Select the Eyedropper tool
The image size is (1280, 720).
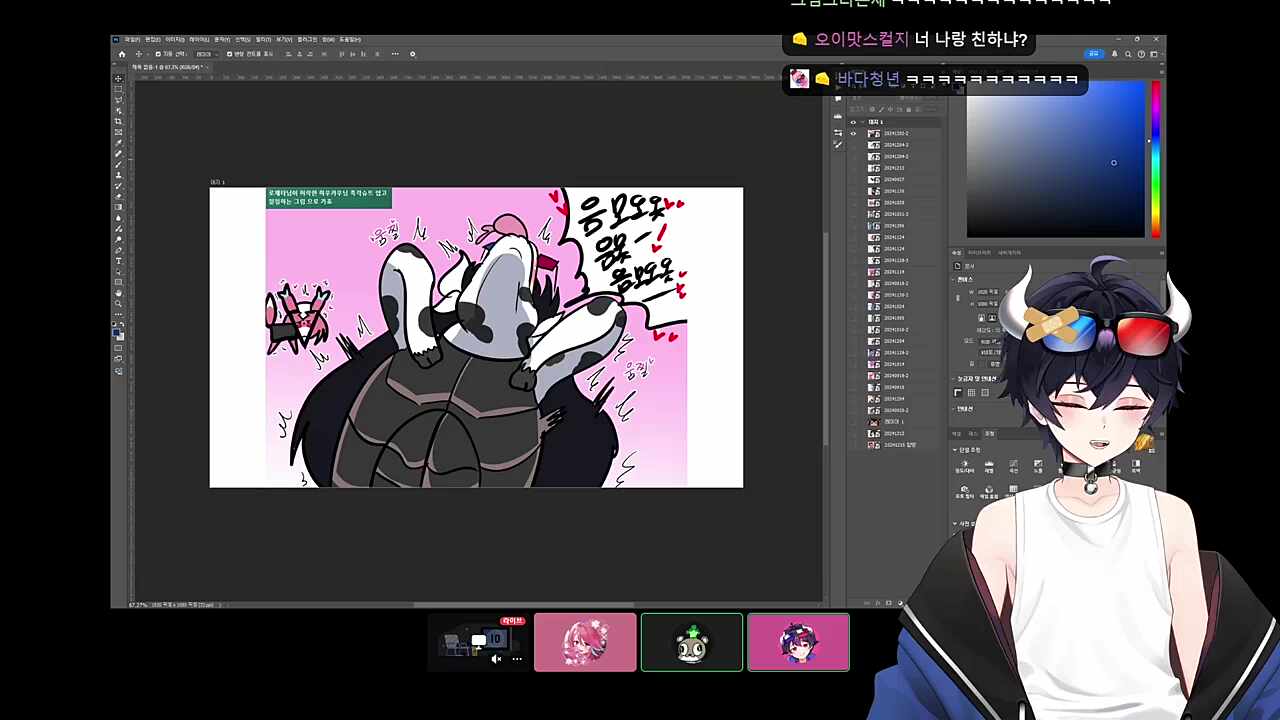118,144
